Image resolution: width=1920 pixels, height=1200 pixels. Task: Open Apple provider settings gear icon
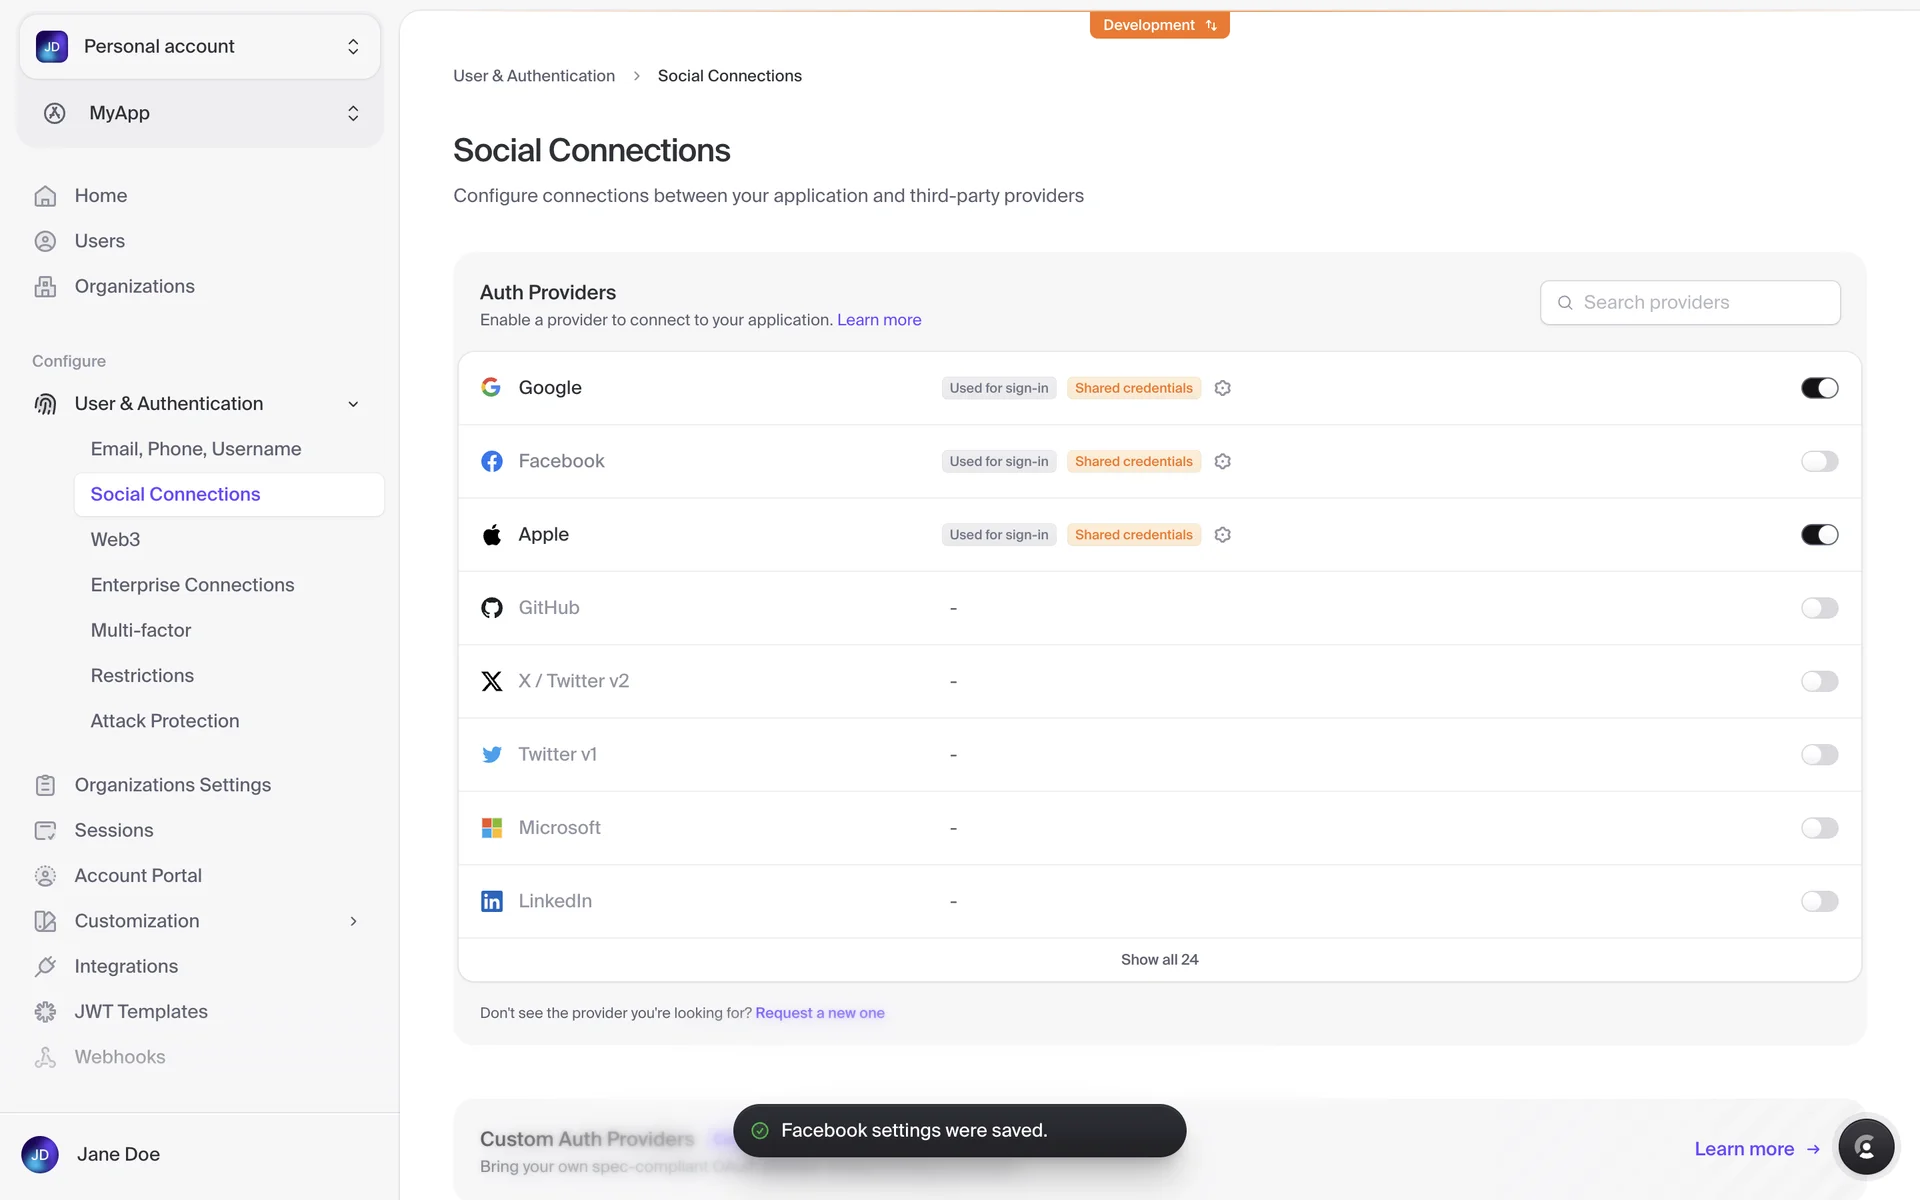tap(1222, 535)
